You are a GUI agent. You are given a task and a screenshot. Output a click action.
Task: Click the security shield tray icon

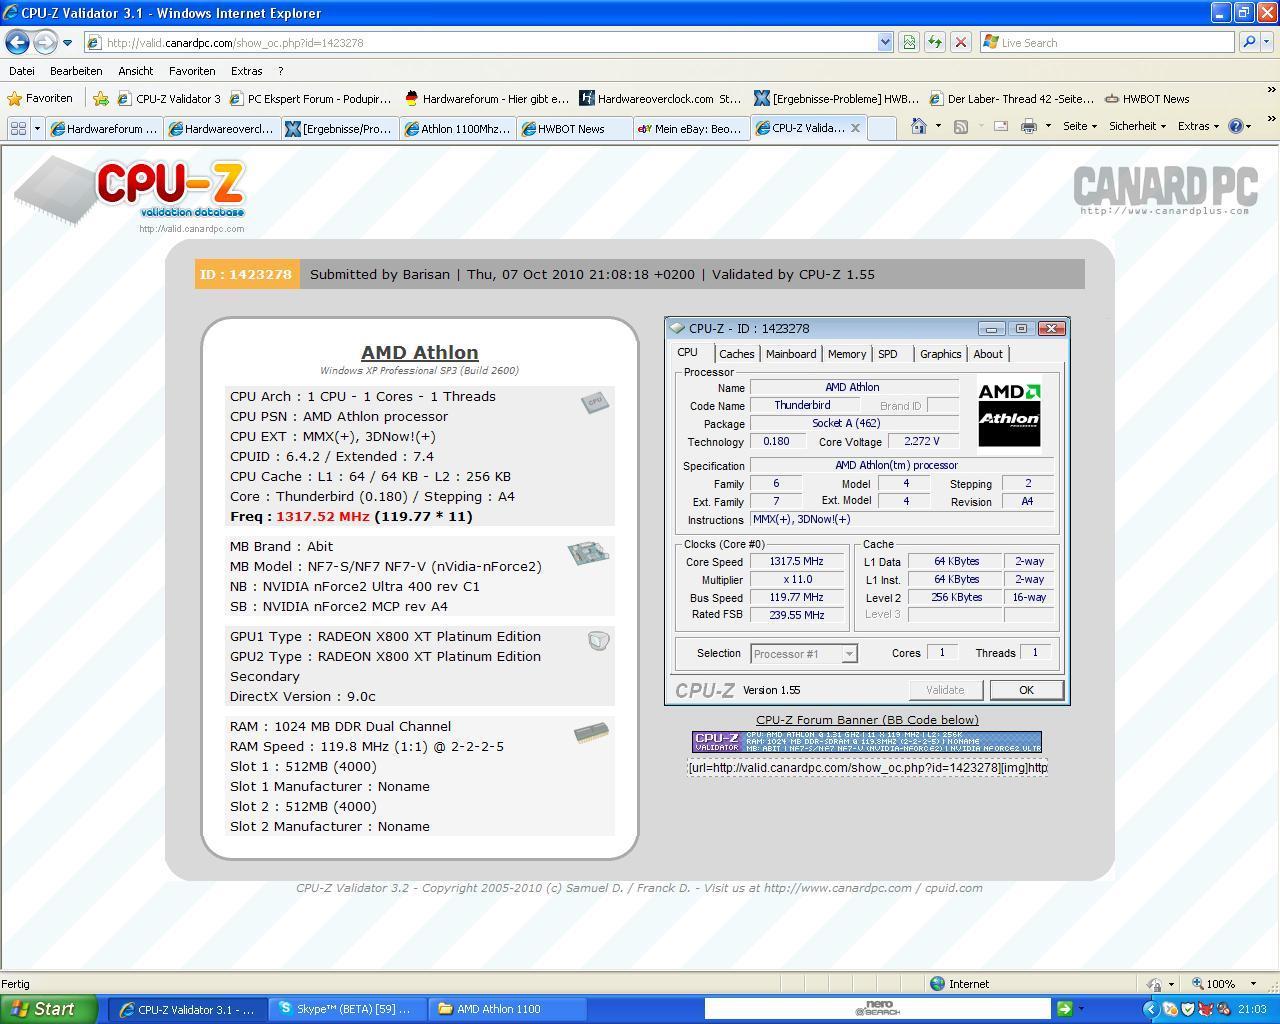tap(1188, 1009)
